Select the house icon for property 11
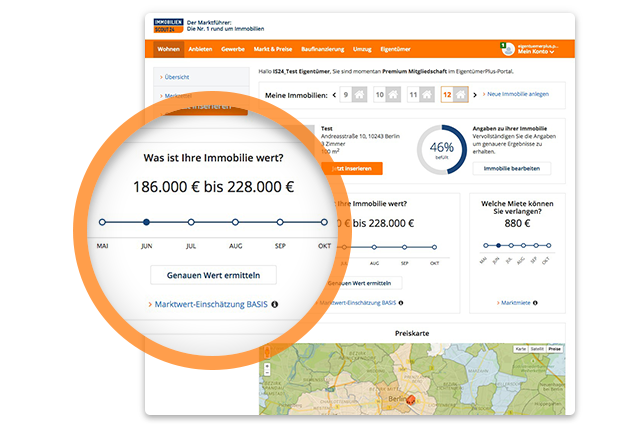Image resolution: width=640 pixels, height=427 pixels. pyautogui.click(x=427, y=95)
